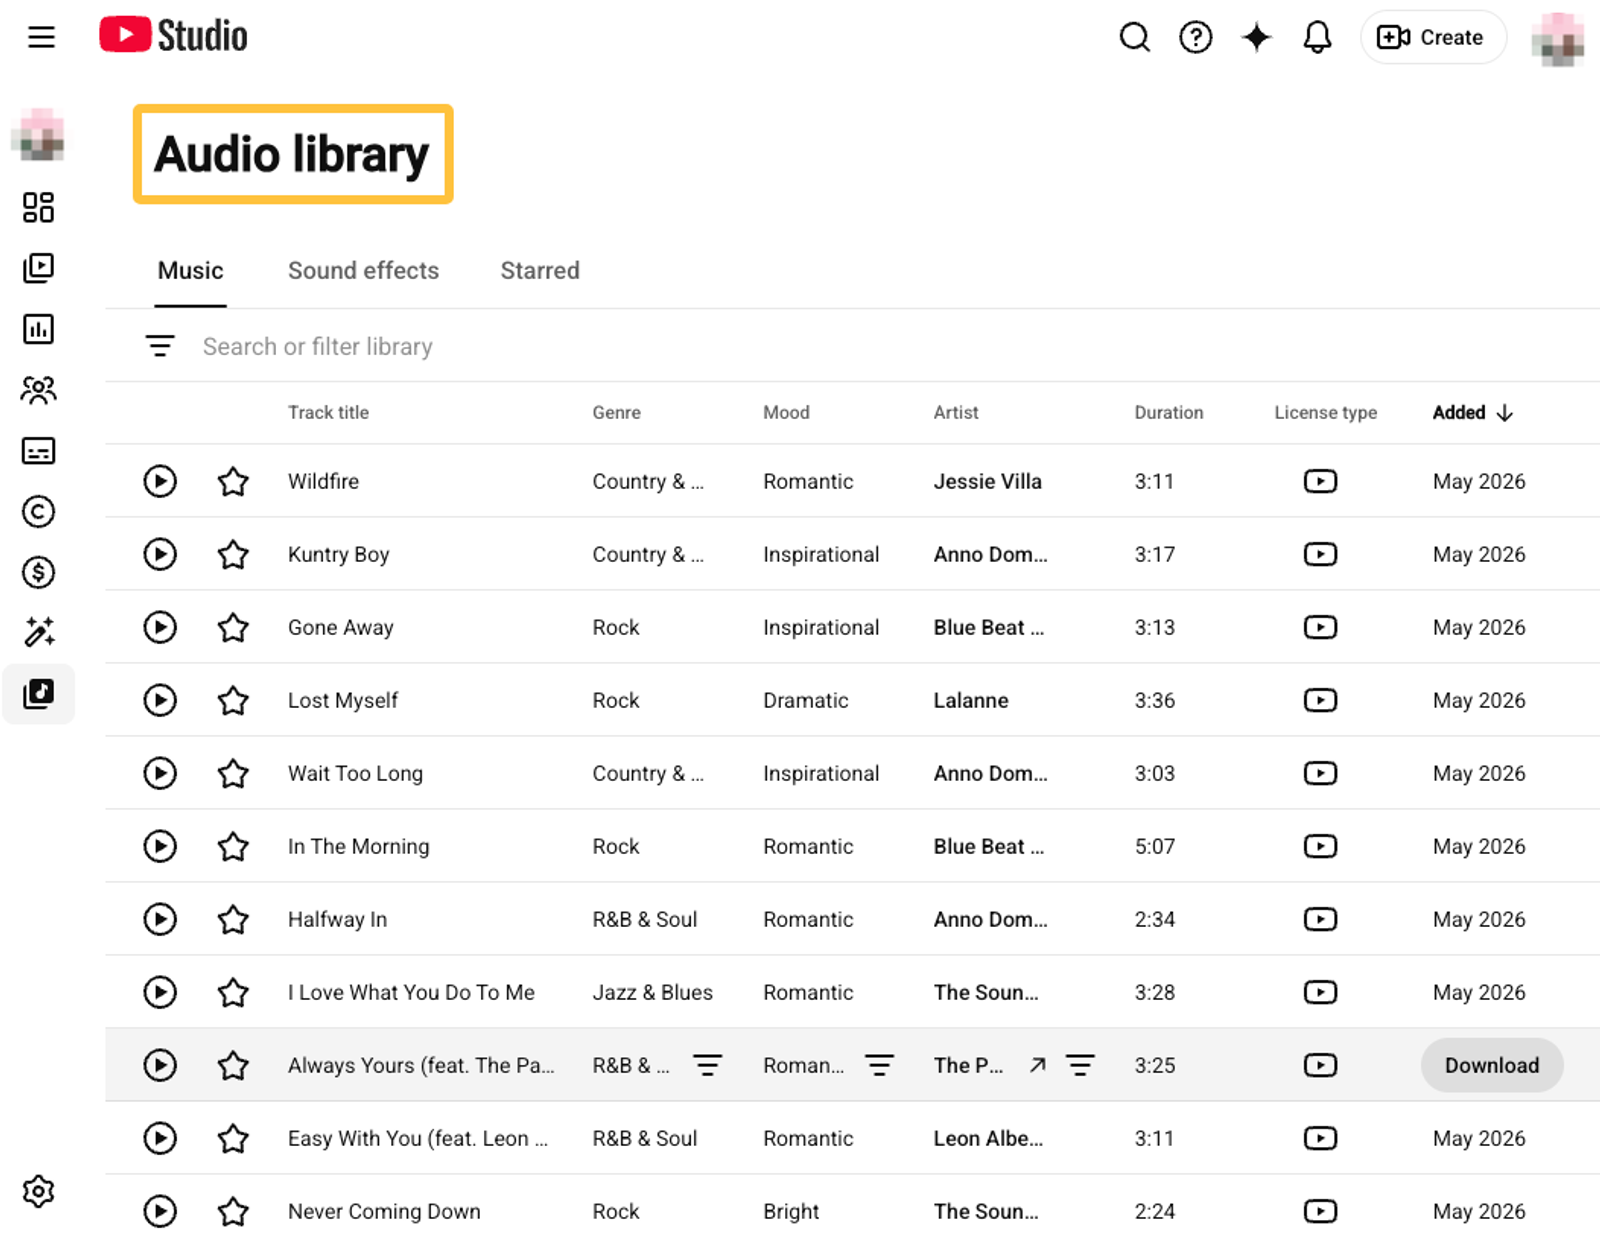Open artist link arrow on Always Yours row
This screenshot has width=1600, height=1235.
1038,1065
